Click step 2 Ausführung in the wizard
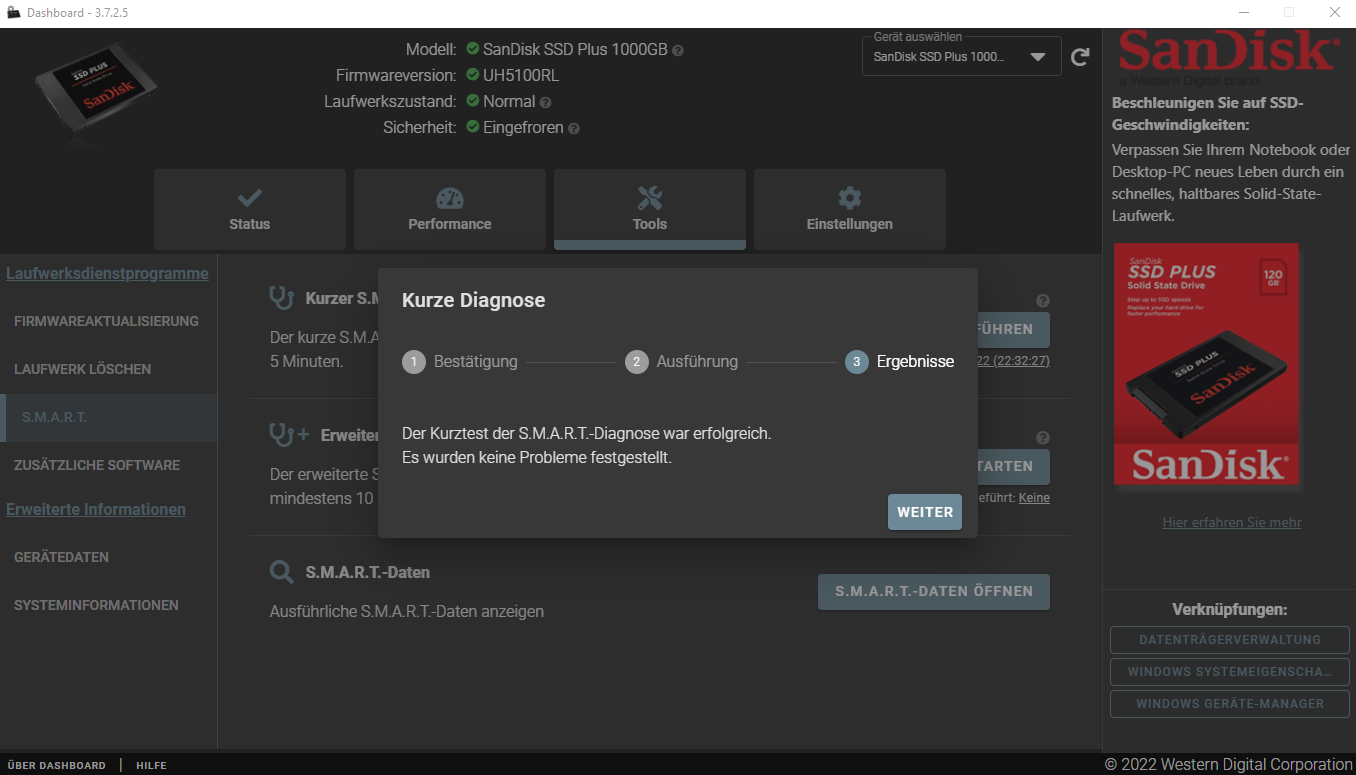The image size is (1356, 775). pos(681,362)
